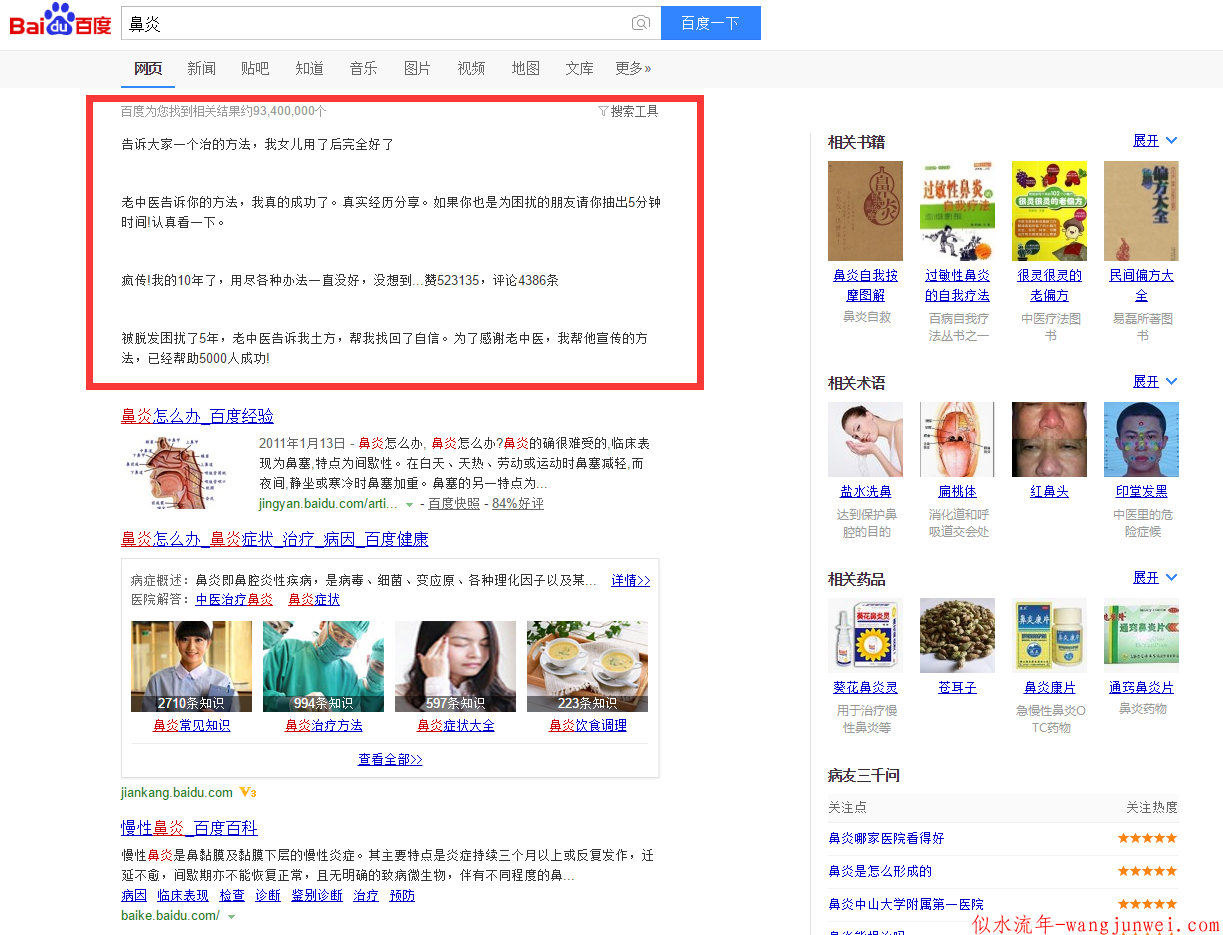Screen dimensions: 1223x935
Task: Open the 扁桃体 term link
Action: pos(957,492)
